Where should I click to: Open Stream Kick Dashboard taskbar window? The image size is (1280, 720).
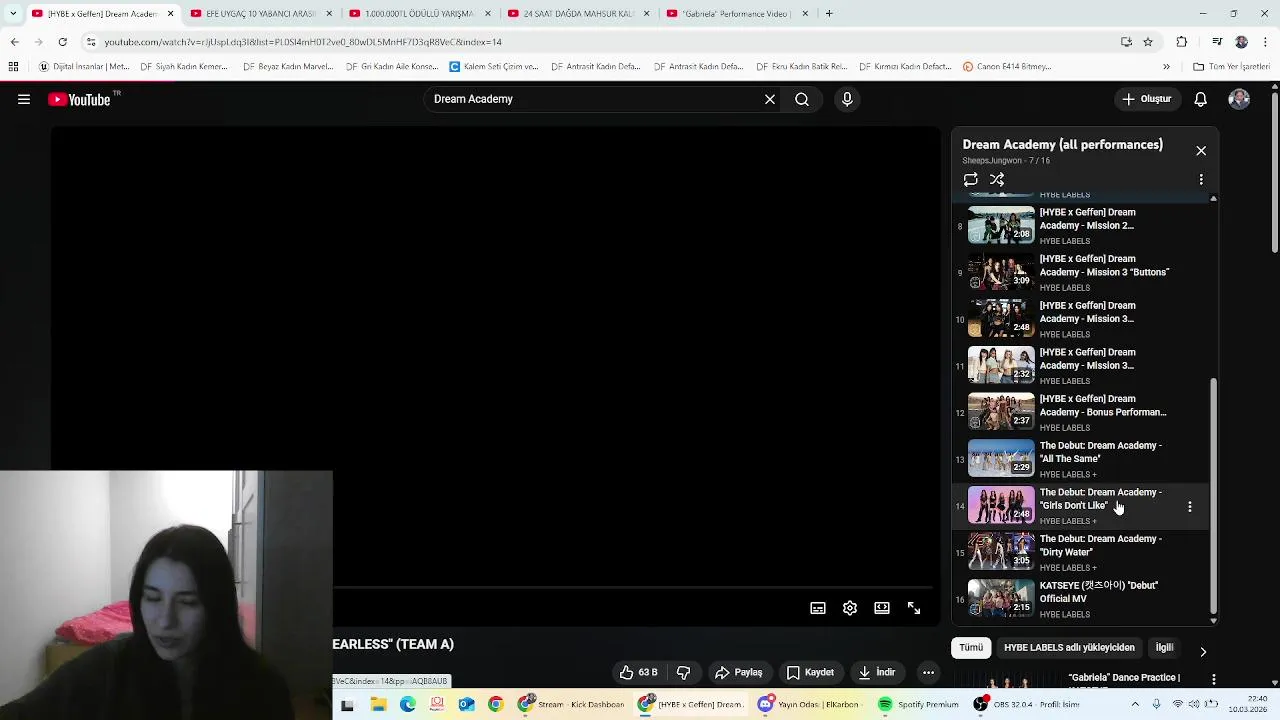(x=571, y=705)
